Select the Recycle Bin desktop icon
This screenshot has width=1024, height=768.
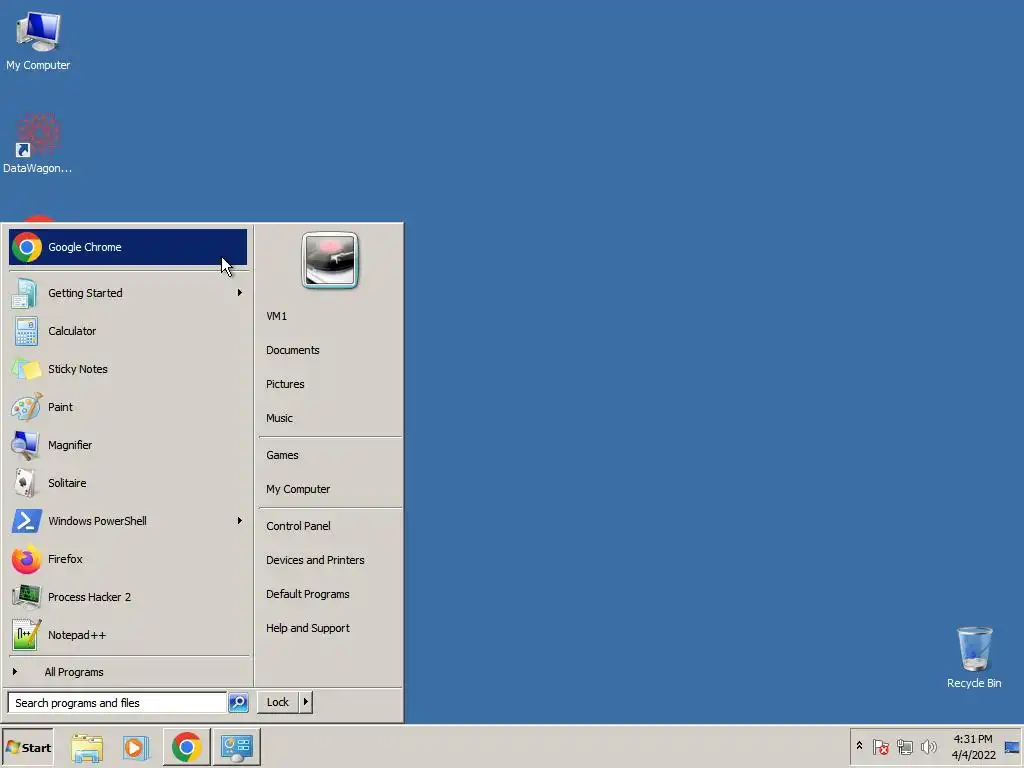click(974, 657)
